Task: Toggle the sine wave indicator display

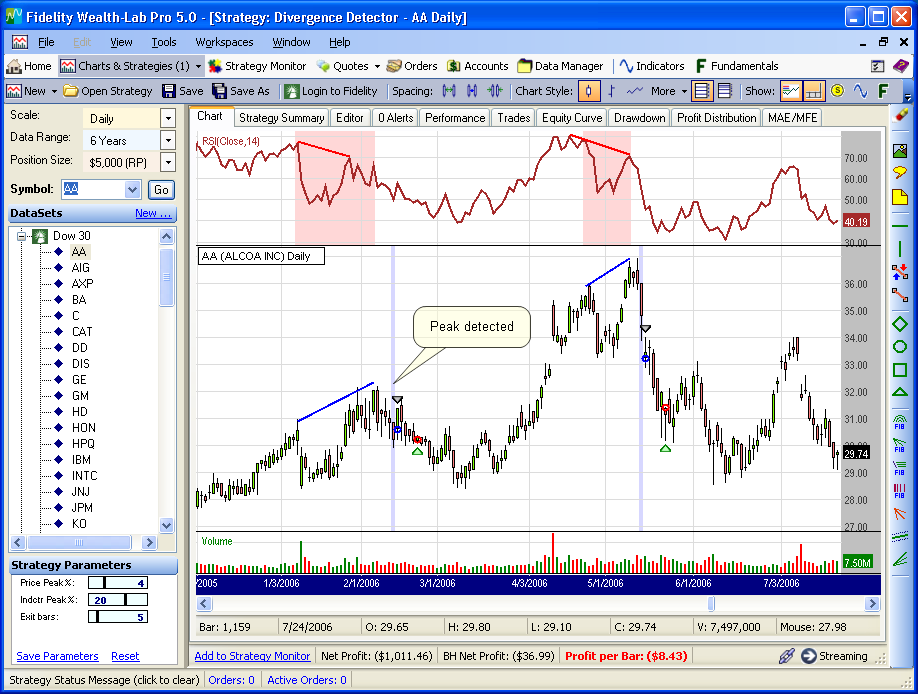Action: (859, 90)
